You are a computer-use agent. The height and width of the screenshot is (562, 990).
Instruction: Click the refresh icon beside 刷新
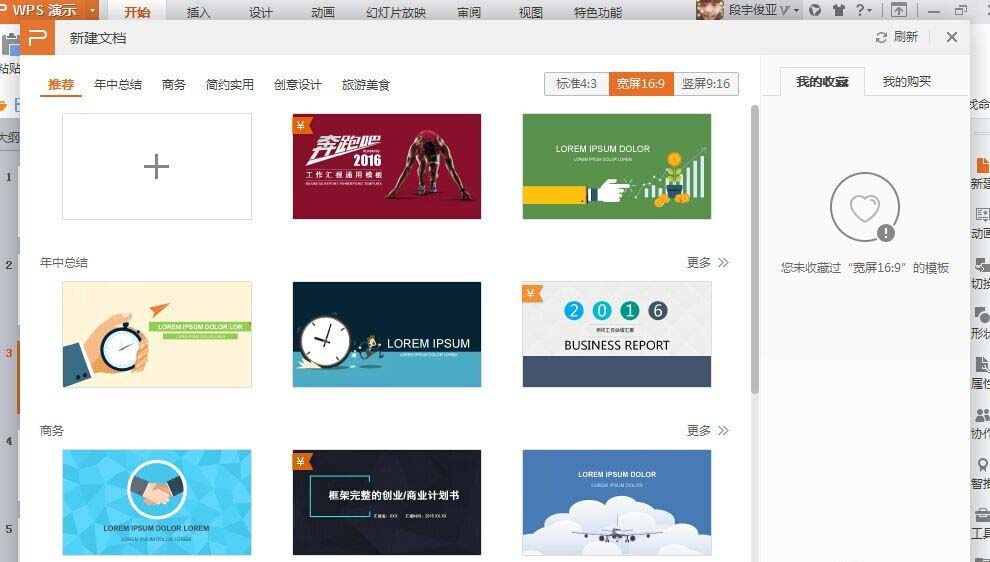coord(881,38)
